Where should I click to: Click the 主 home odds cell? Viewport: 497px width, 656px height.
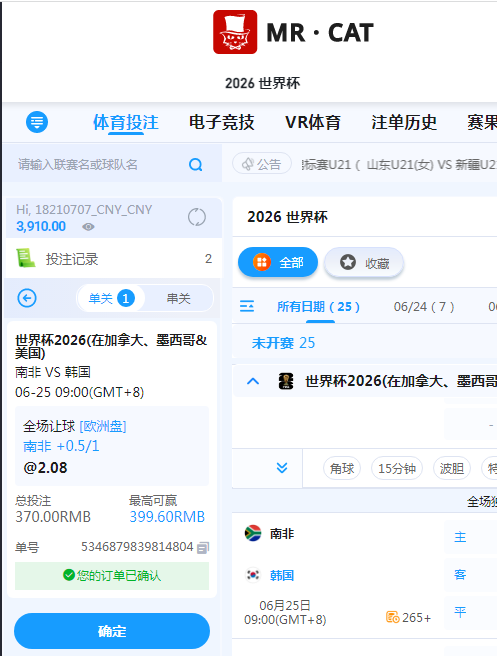click(470, 537)
